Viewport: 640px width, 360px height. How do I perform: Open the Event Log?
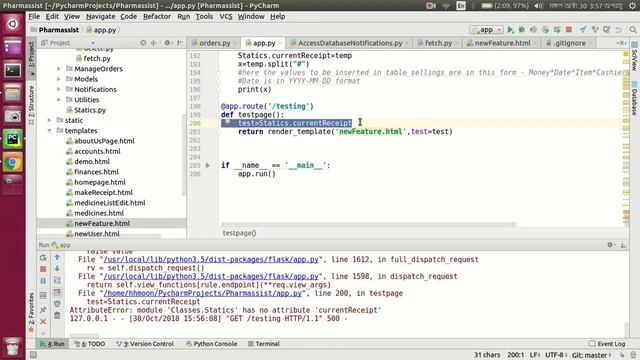(x=607, y=344)
